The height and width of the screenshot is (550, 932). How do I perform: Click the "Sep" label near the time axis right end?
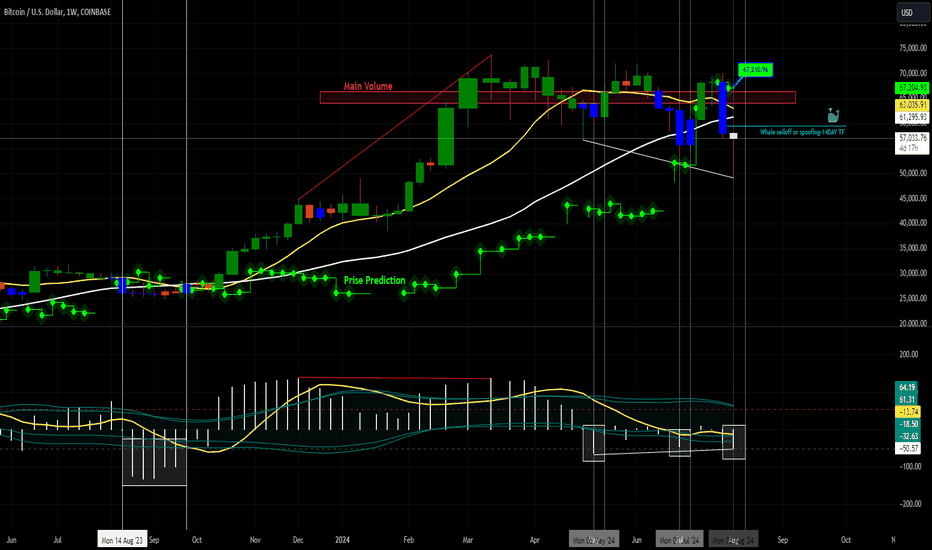coord(783,540)
